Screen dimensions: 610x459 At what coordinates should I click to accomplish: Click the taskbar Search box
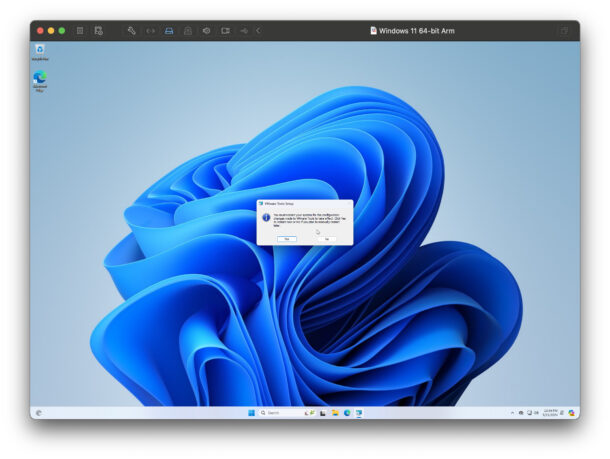coord(275,412)
